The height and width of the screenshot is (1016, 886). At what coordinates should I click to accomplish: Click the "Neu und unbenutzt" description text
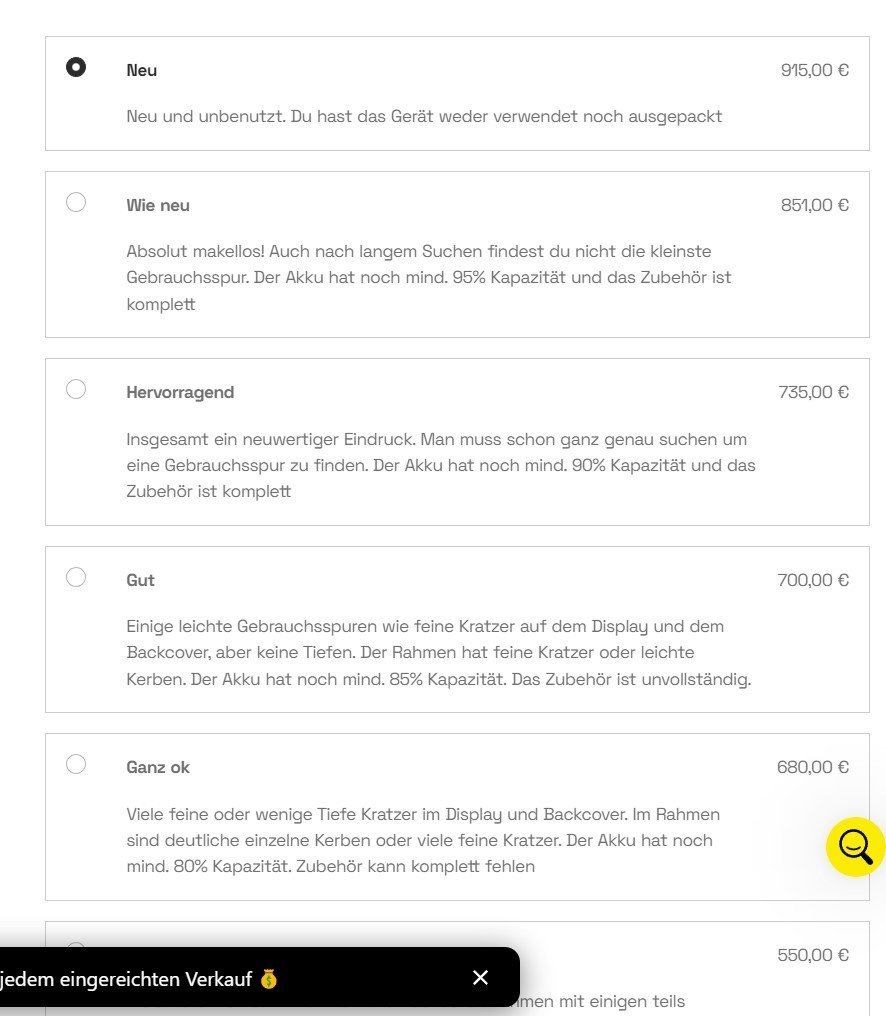424,116
